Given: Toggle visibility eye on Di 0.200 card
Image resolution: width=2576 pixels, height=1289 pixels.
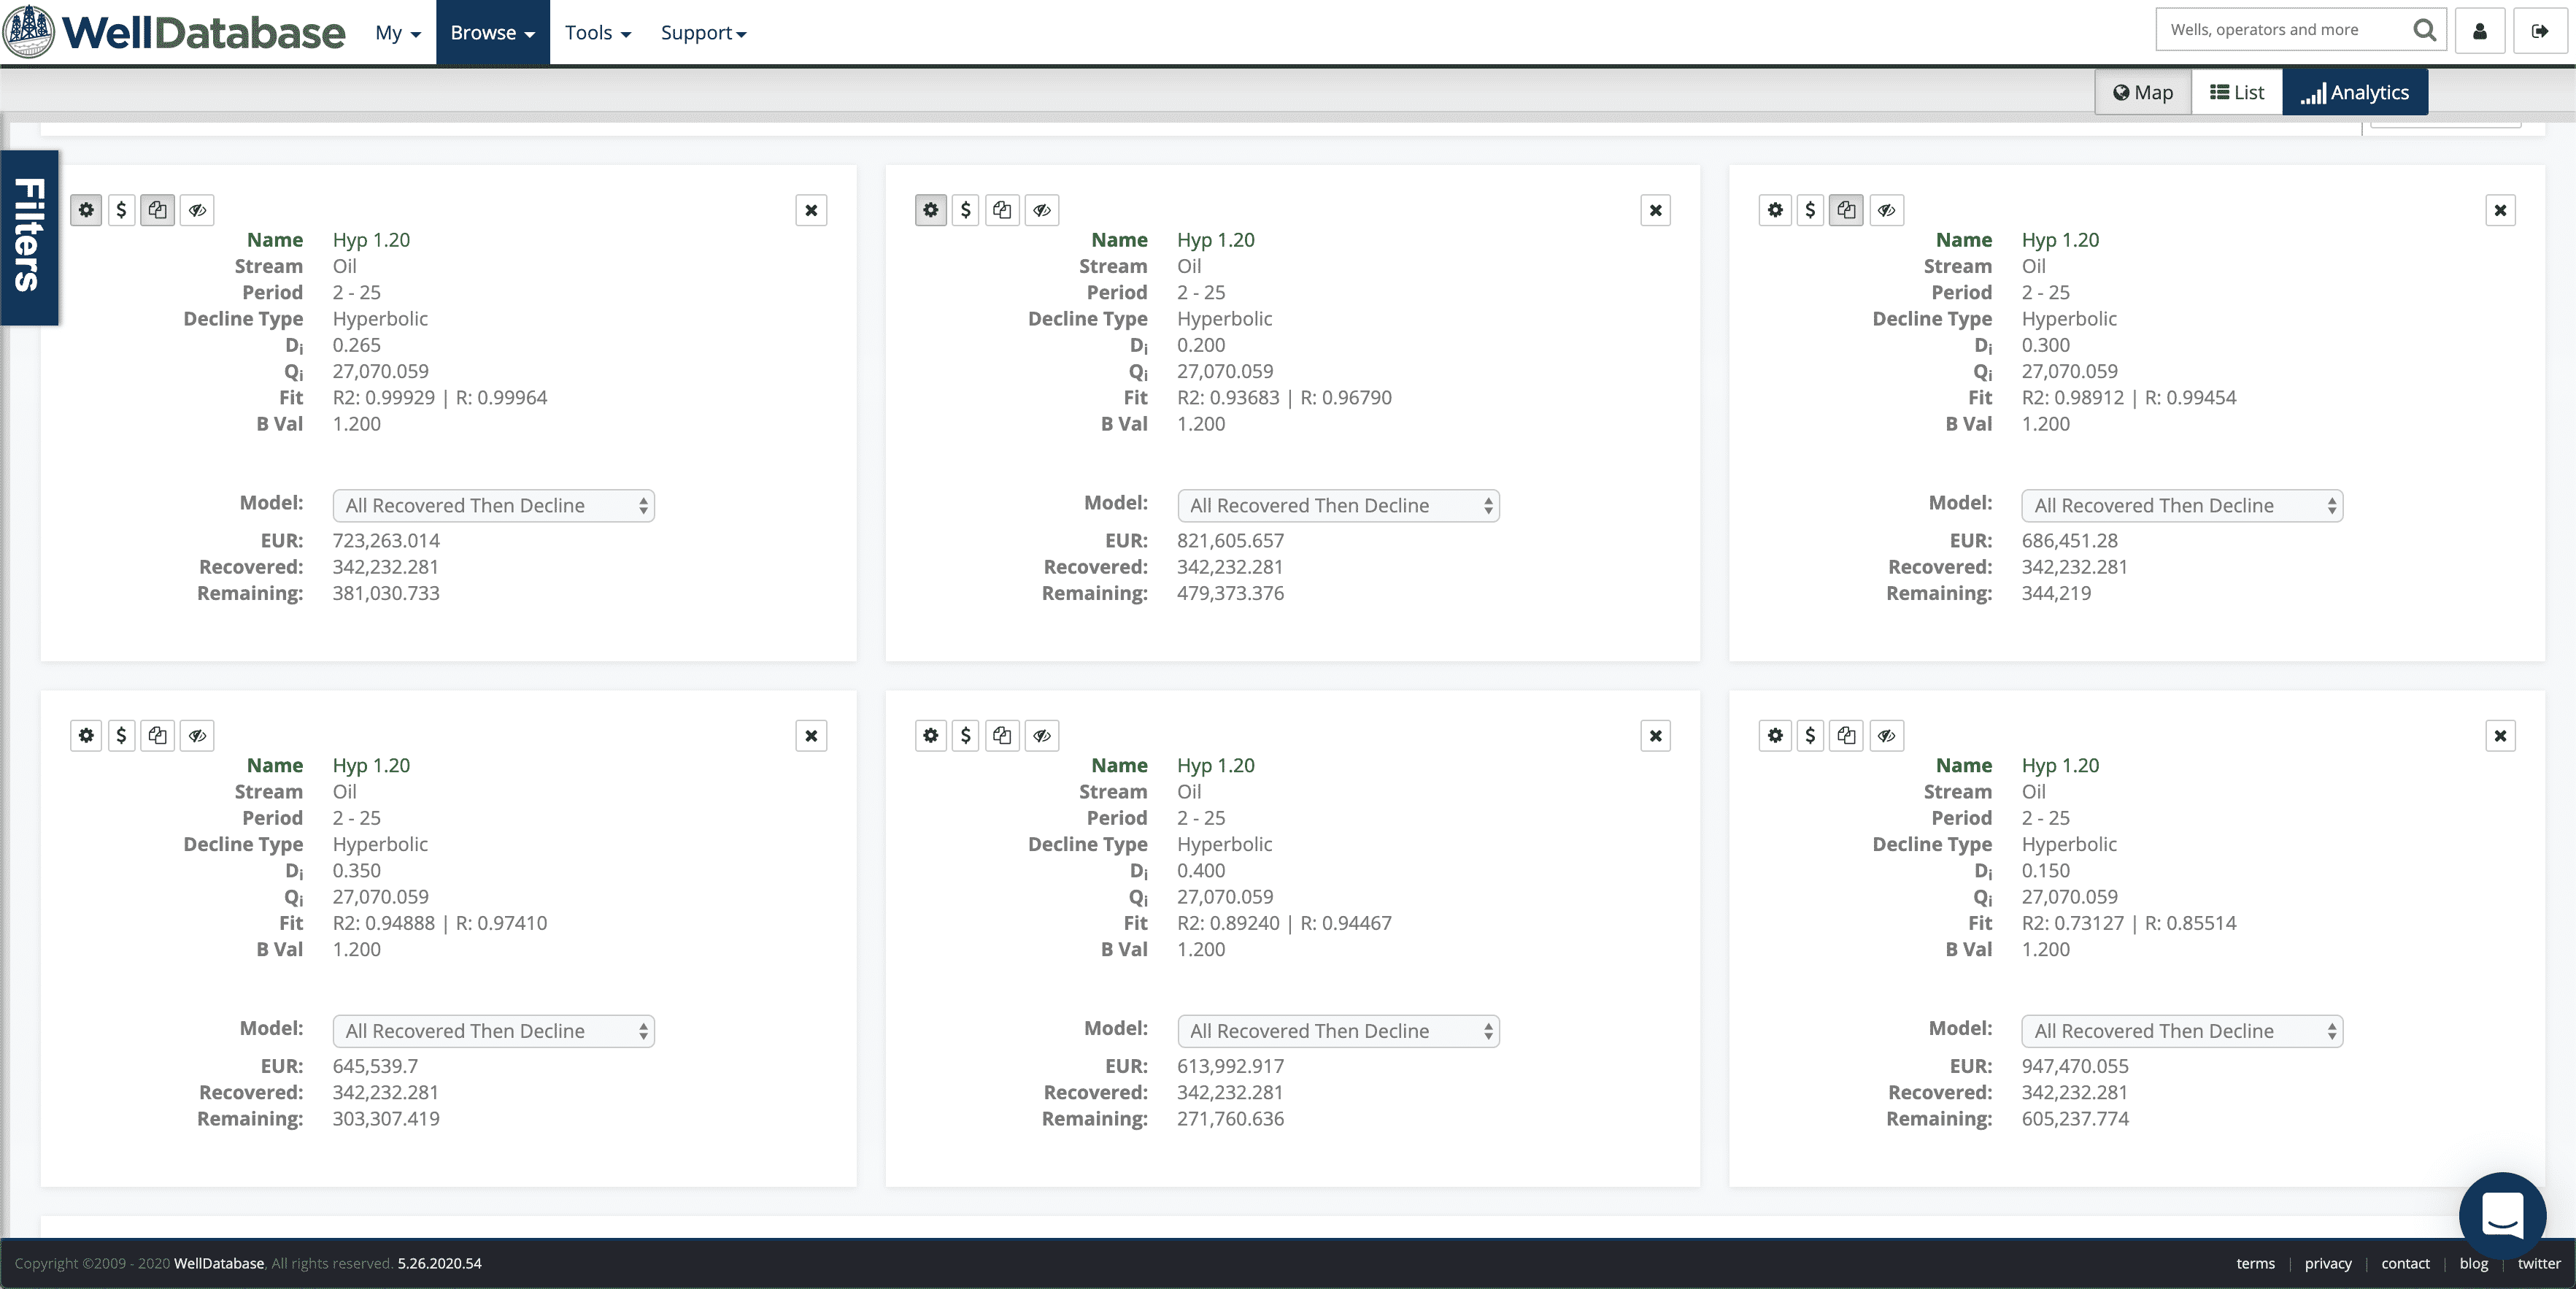Looking at the screenshot, I should click(1042, 210).
